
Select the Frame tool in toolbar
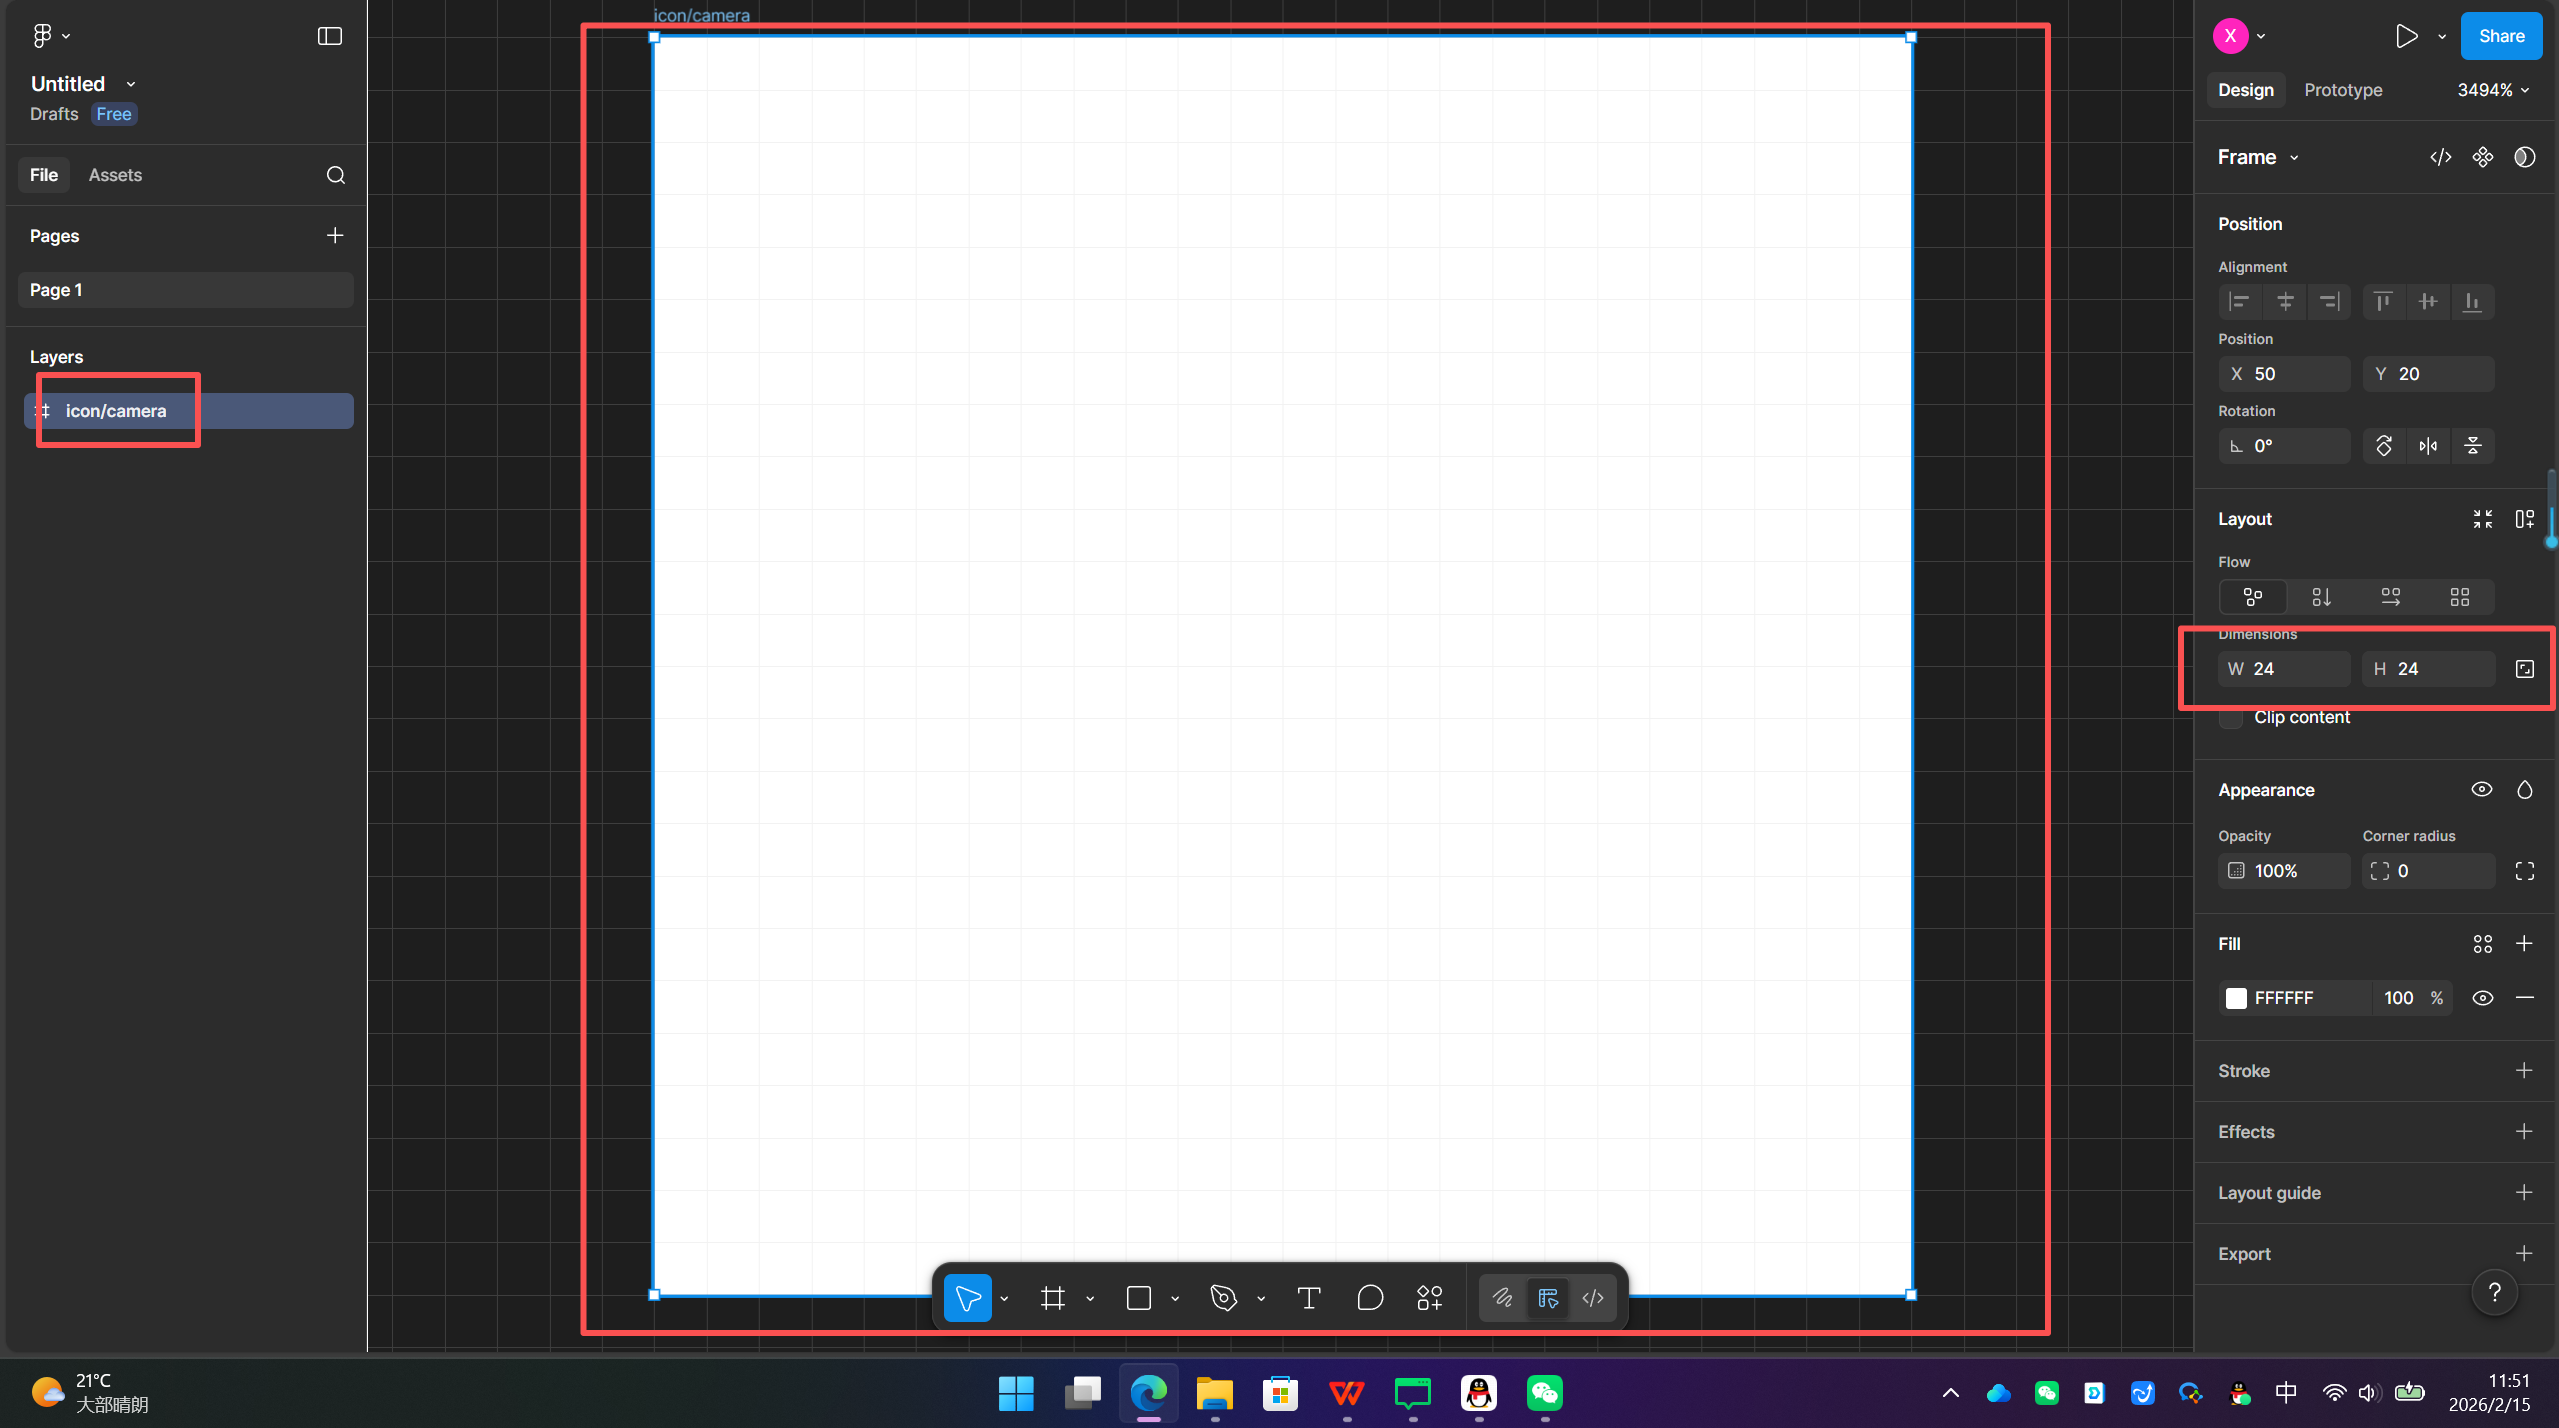coord(1052,1298)
